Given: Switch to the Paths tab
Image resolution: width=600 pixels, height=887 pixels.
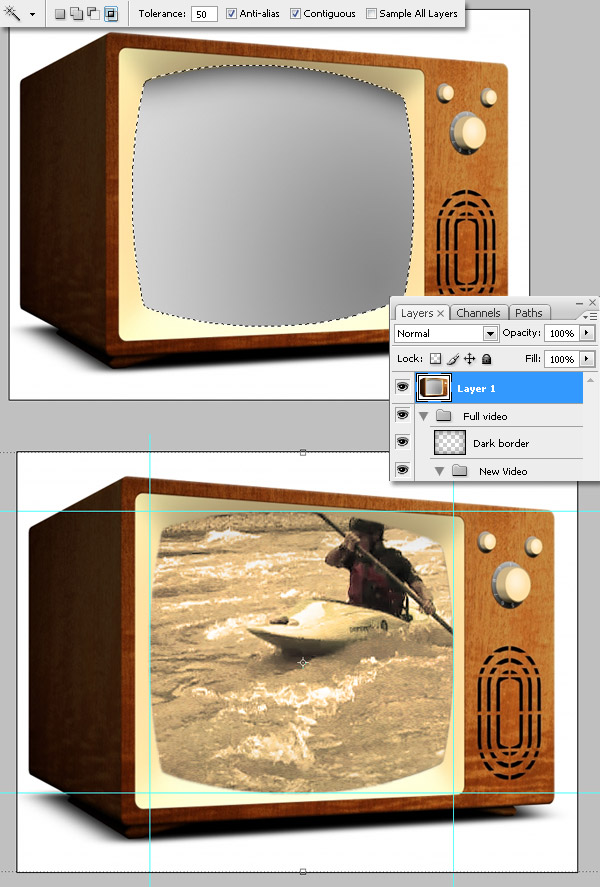Looking at the screenshot, I should (x=529, y=313).
